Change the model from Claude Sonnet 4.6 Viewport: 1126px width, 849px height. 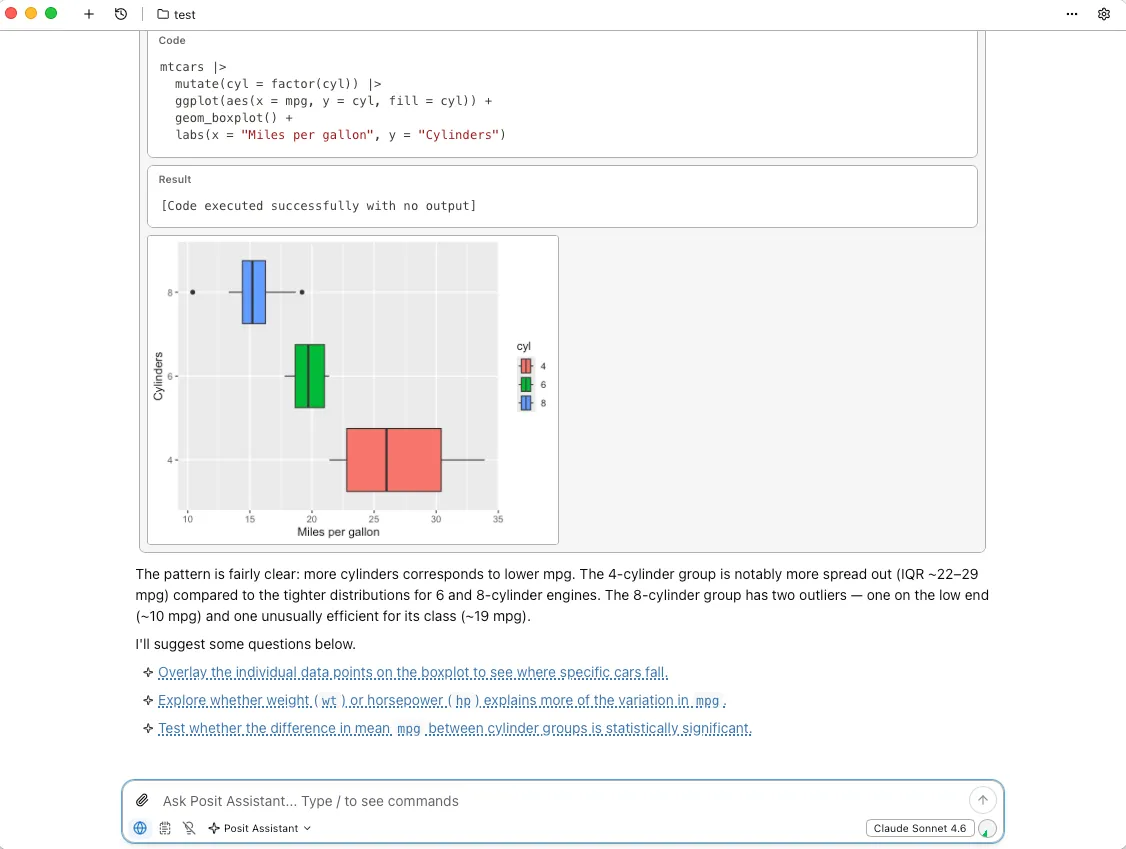919,828
